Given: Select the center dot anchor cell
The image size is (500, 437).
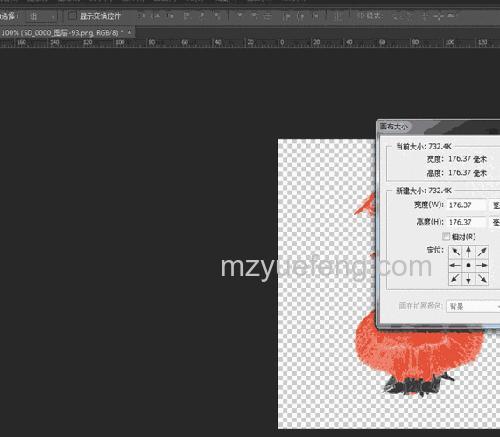Looking at the screenshot, I should pyautogui.click(x=468, y=265).
